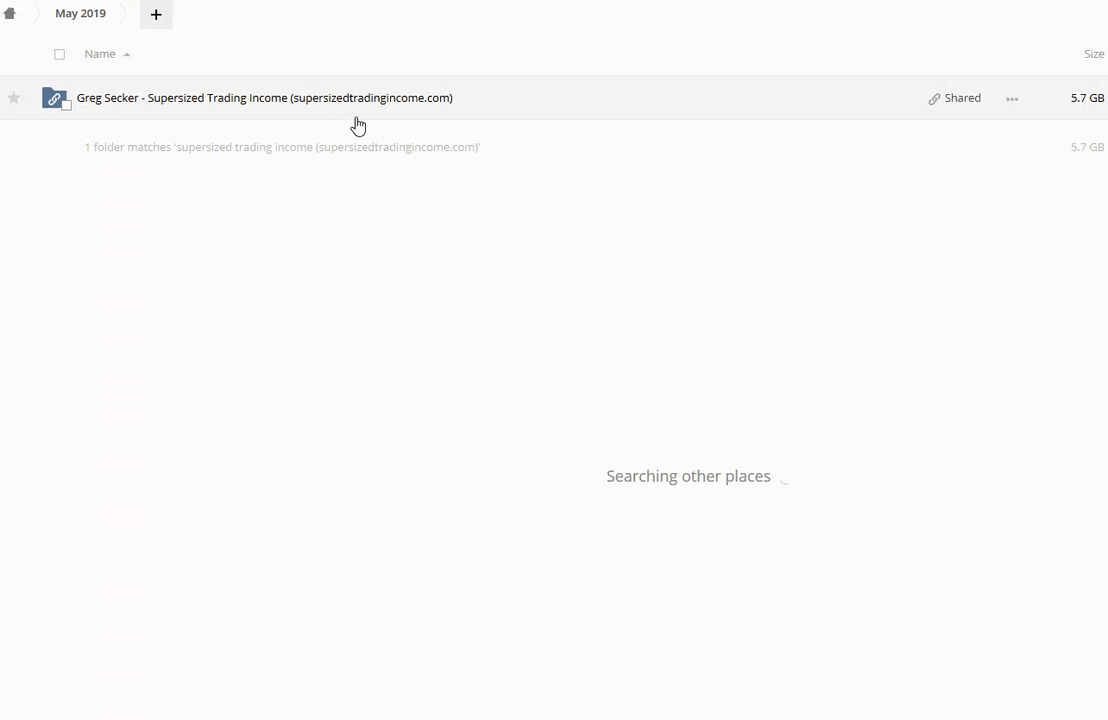This screenshot has height=720, width=1108.
Task: Click the loading spinner after Searching text
Action: coord(784,478)
